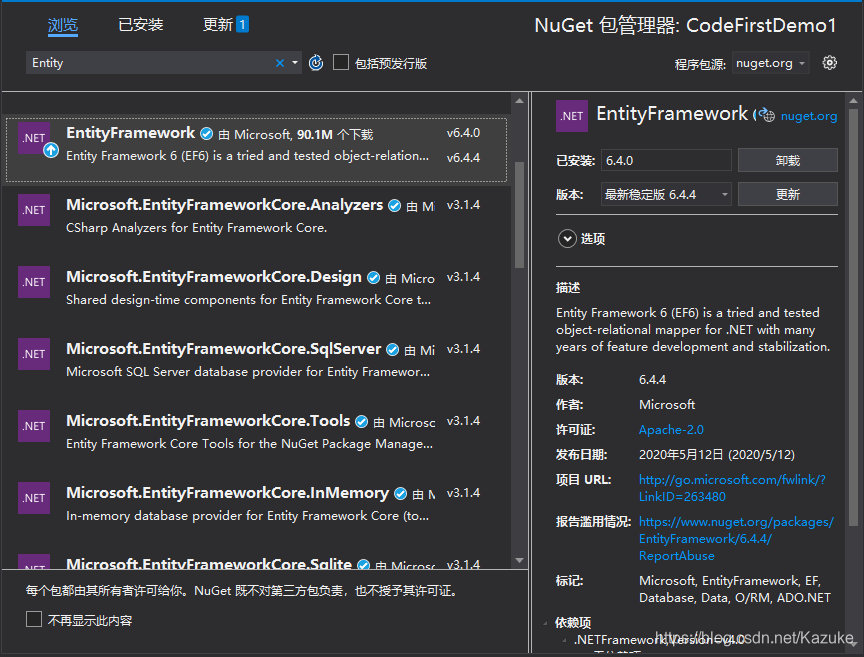Image resolution: width=864 pixels, height=657 pixels.
Task: Click EntityFramework v6.4.0 installed version label
Action: (463, 133)
